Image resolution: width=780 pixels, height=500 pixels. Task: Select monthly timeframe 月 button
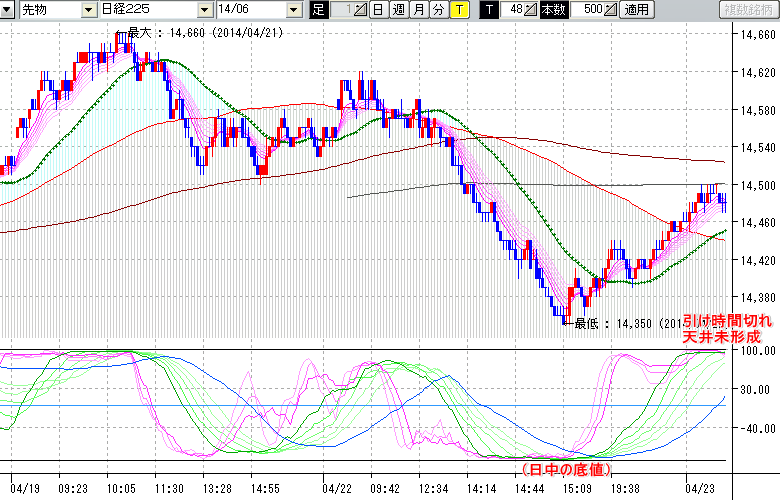point(418,10)
